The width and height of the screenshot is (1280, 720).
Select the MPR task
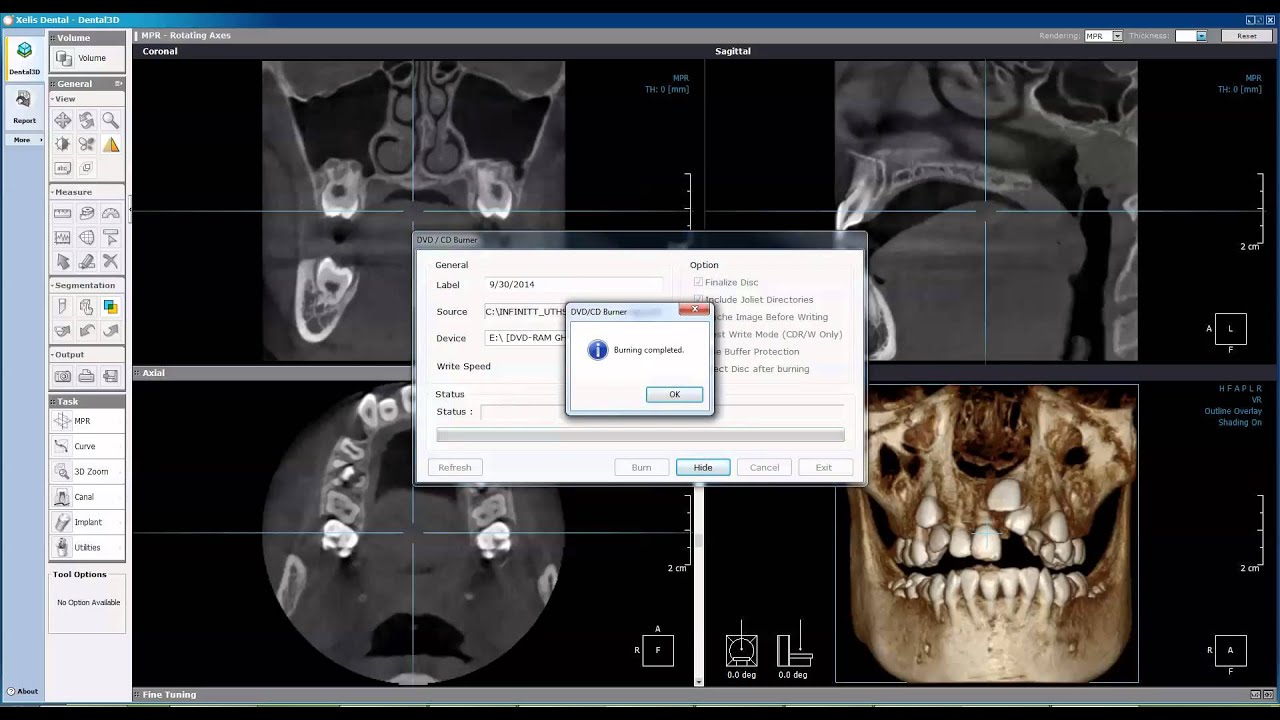(87, 421)
